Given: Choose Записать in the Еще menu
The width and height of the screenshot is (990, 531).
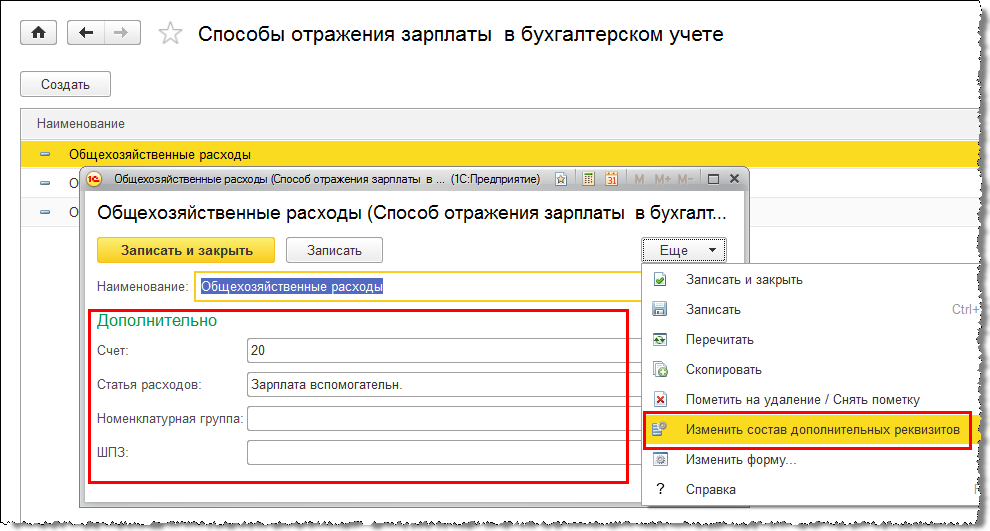Looking at the screenshot, I should tap(713, 309).
